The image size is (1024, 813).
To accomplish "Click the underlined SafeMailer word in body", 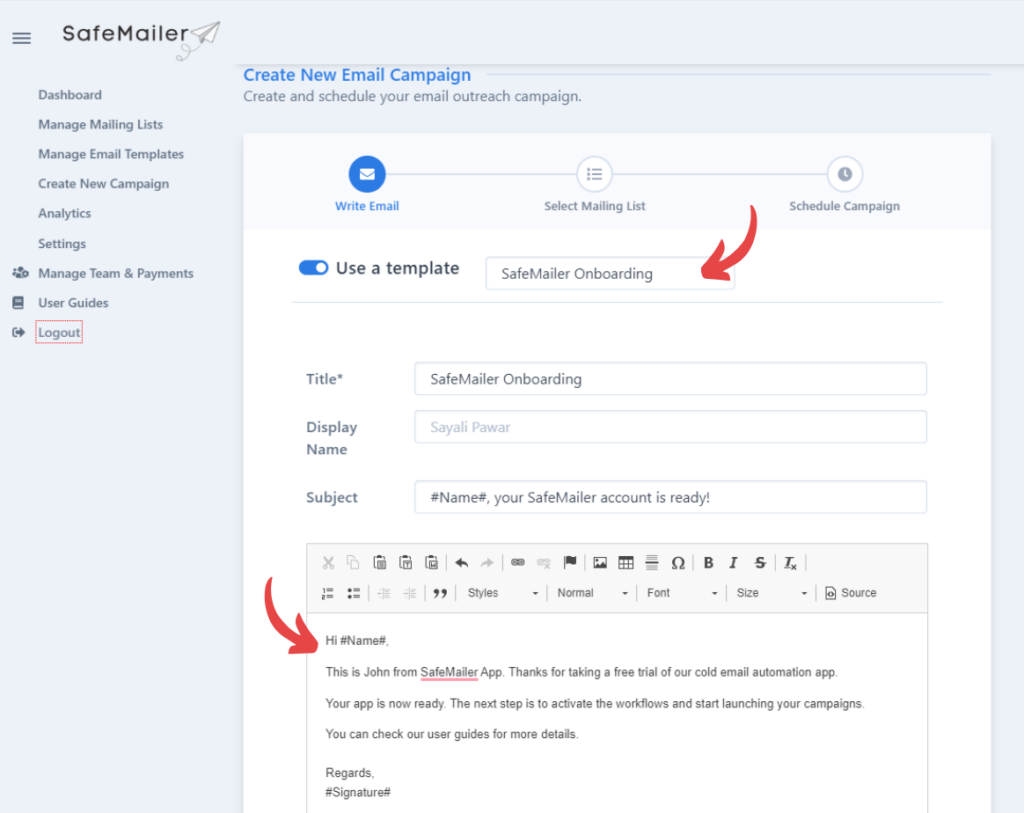I will coord(449,672).
